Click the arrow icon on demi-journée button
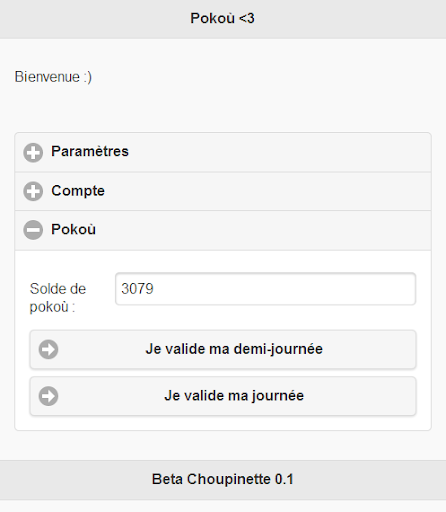This screenshot has width=446, height=512. pyautogui.click(x=48, y=349)
